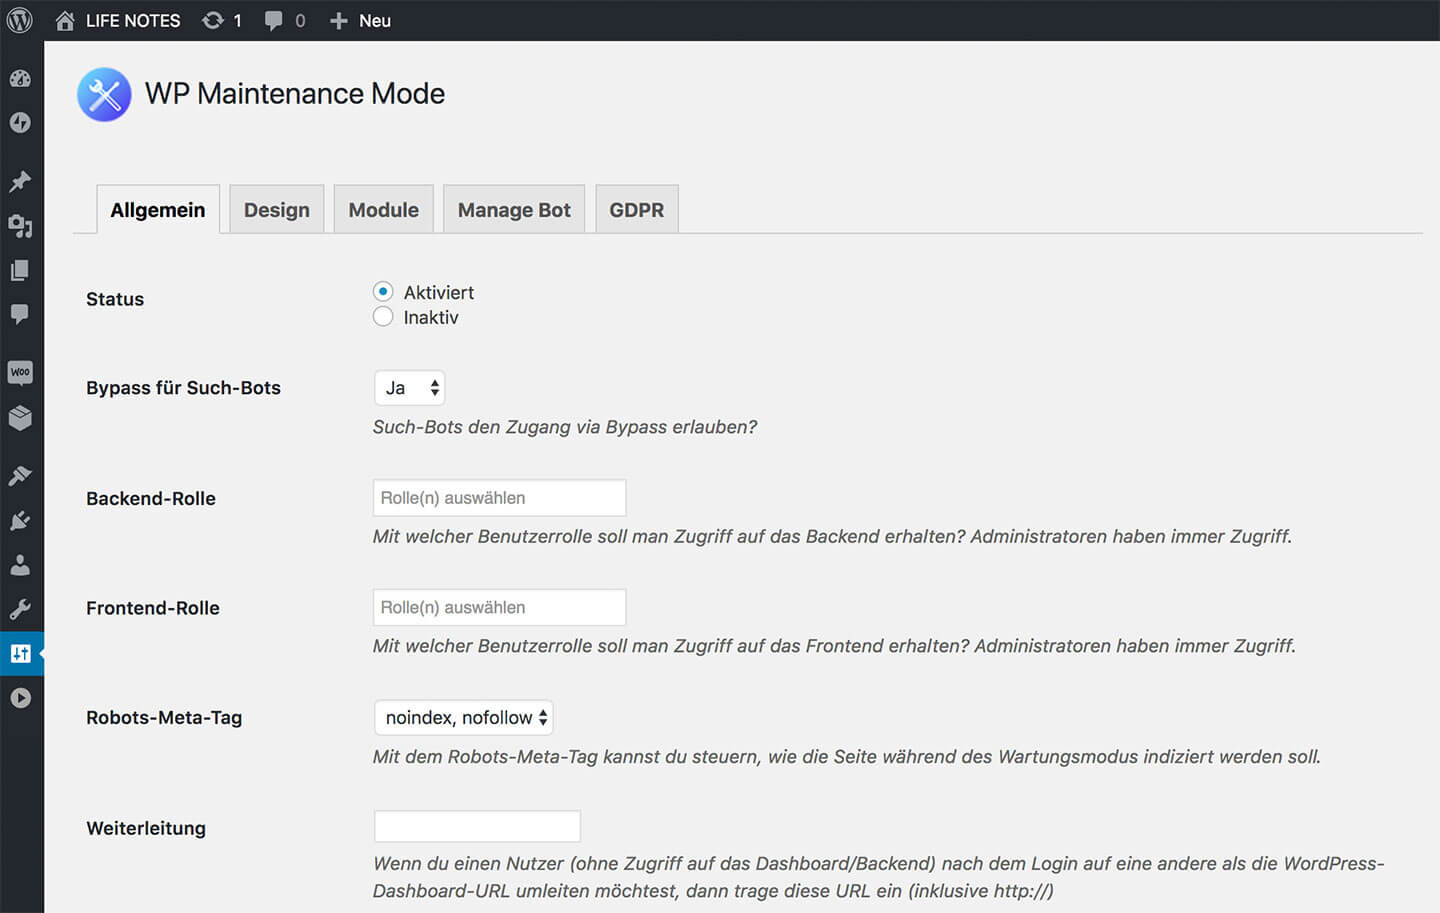The width and height of the screenshot is (1440, 913).
Task: Open Posts via the pushpin sidebar icon
Action: pyautogui.click(x=20, y=181)
